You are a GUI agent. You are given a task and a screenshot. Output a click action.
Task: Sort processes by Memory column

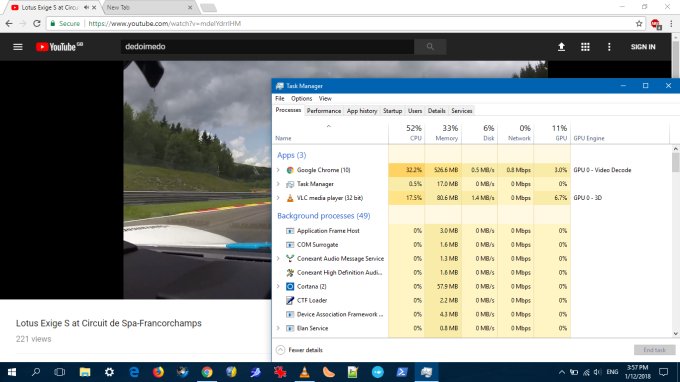(443, 133)
